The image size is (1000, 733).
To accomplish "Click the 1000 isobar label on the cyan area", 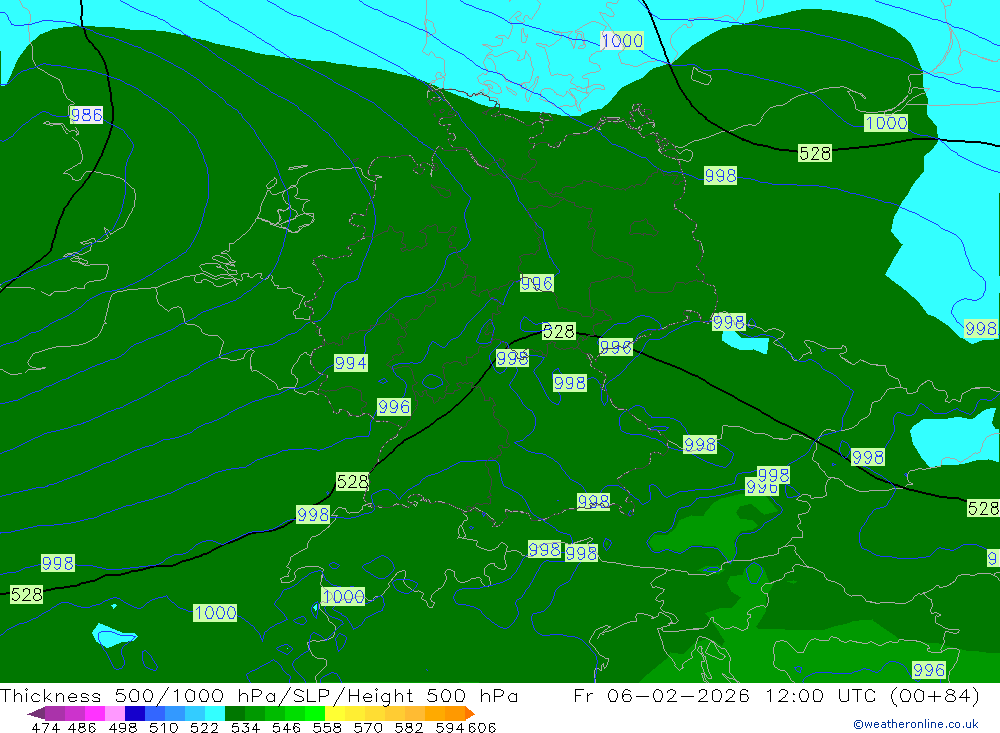I will coord(622,41).
